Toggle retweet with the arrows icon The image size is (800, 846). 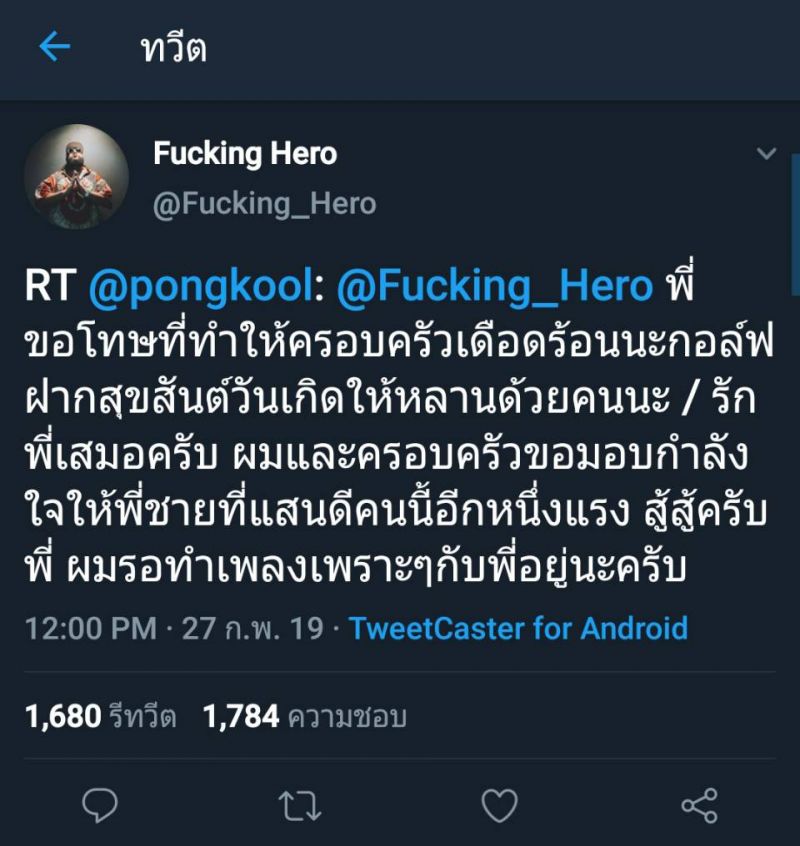tap(299, 804)
